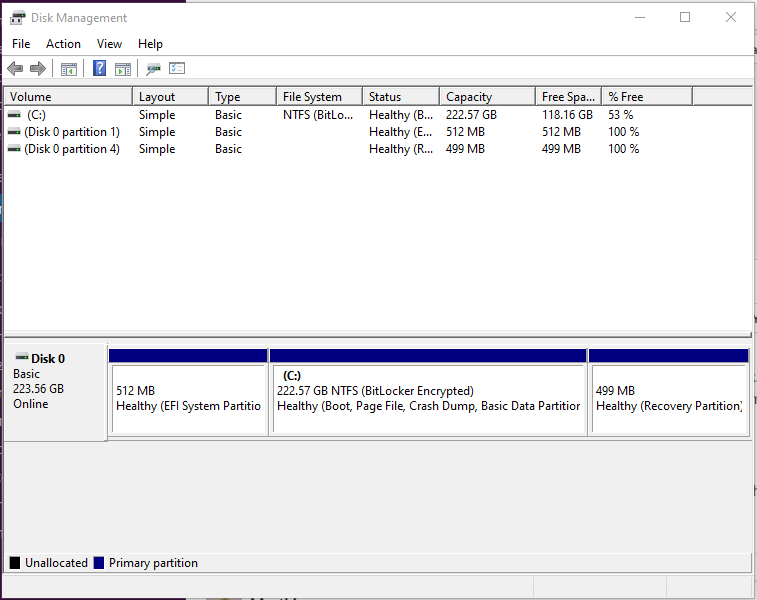757x600 pixels.
Task: Click the drive icon beside (C:) volume
Action: pyautogui.click(x=14, y=115)
